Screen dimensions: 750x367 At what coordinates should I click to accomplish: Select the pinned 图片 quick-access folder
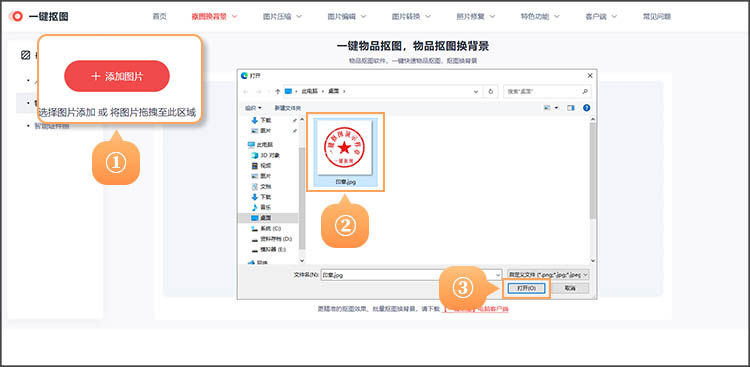pyautogui.click(x=266, y=131)
